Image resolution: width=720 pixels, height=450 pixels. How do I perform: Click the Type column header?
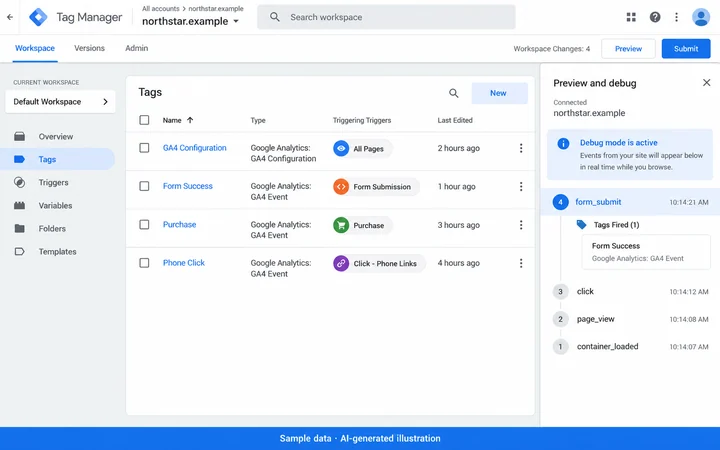tap(258, 120)
